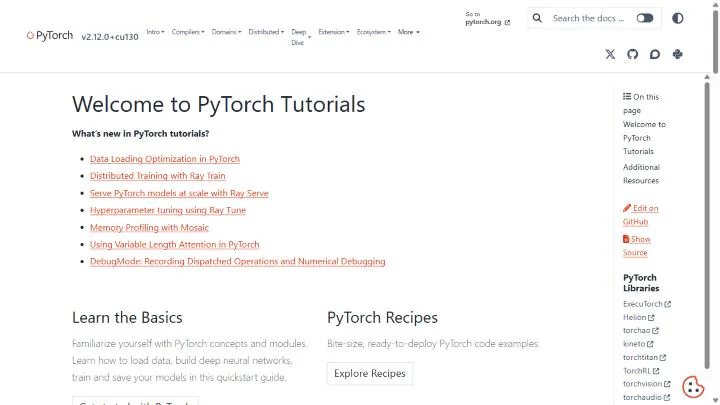Click the search magnifier icon
720x405 pixels.
(x=537, y=18)
